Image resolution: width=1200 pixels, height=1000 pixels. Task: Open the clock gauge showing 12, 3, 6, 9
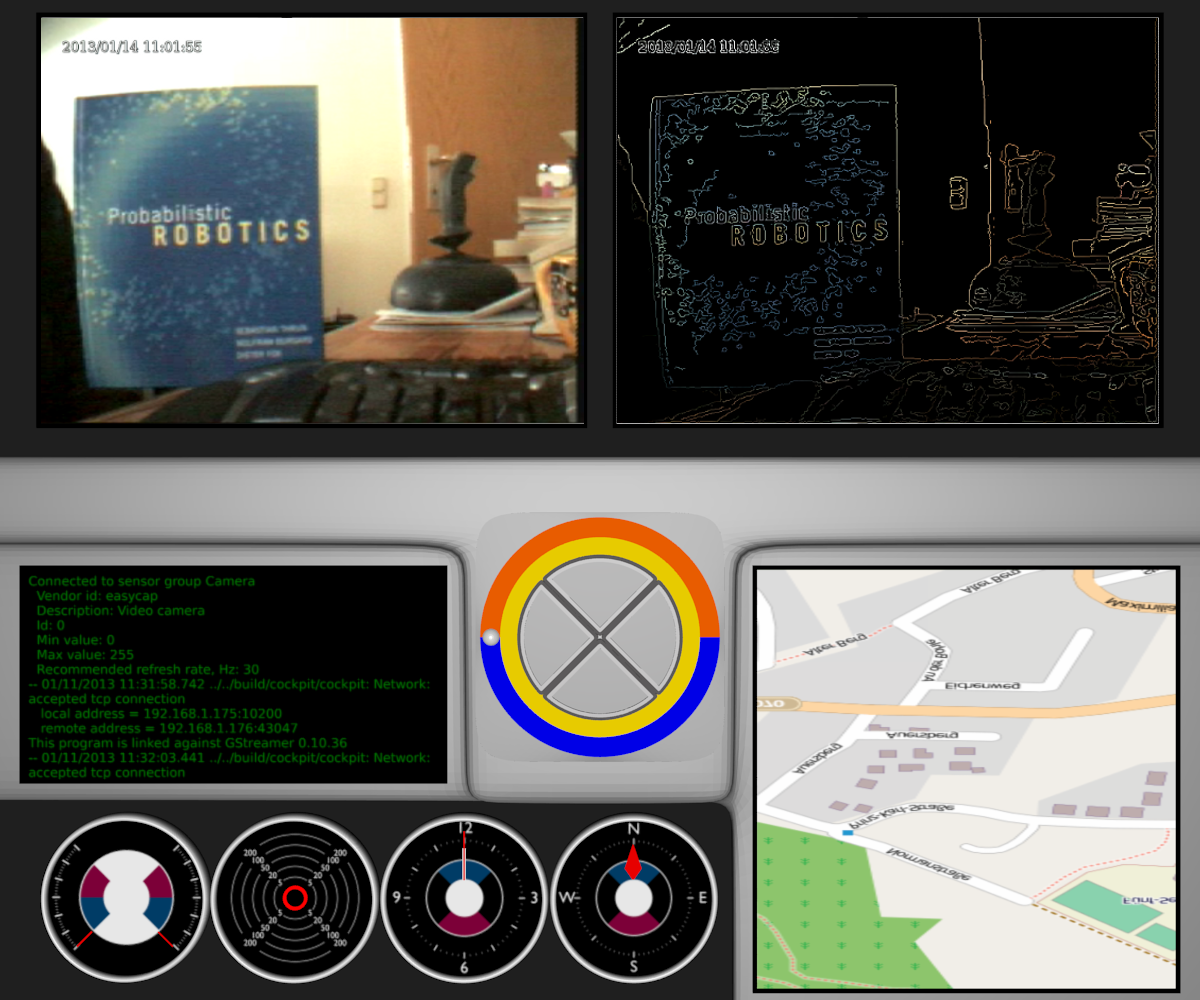(x=464, y=897)
